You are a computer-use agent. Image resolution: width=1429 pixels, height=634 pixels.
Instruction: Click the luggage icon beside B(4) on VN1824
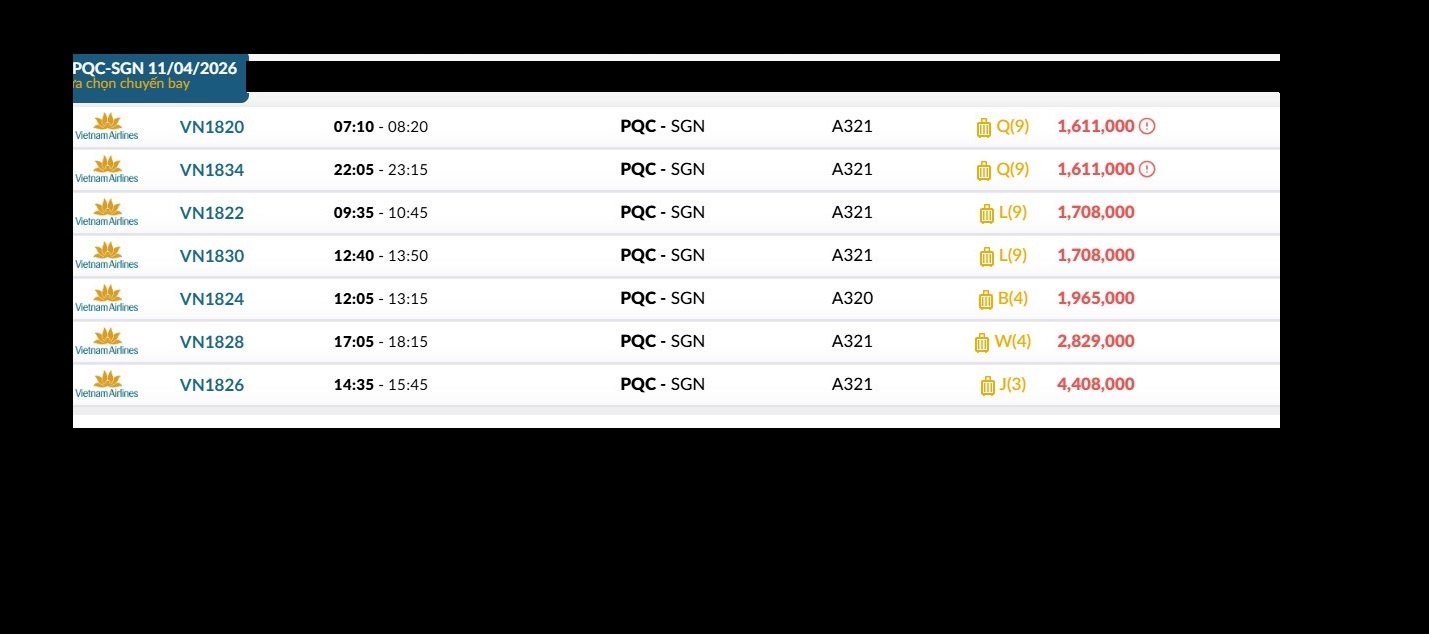985,299
